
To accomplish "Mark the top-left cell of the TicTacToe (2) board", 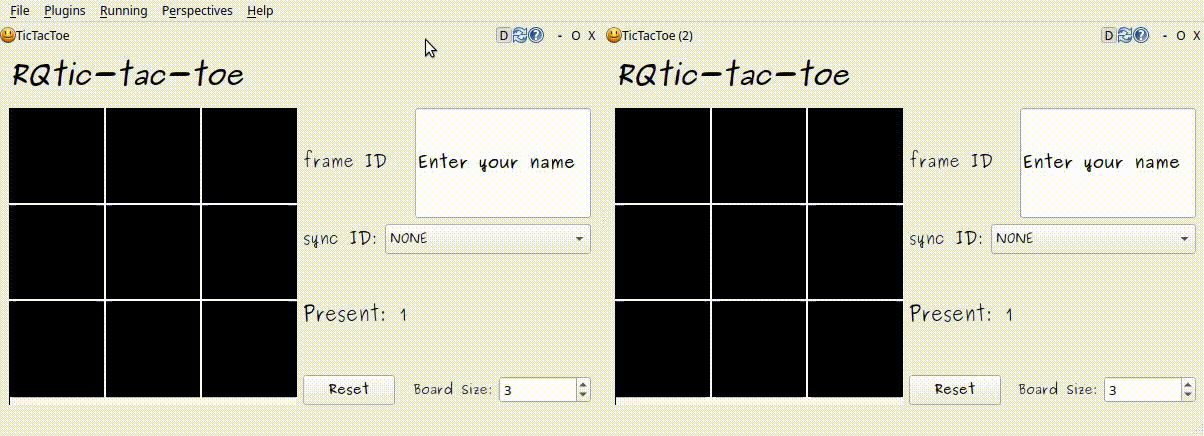I will coord(662,155).
